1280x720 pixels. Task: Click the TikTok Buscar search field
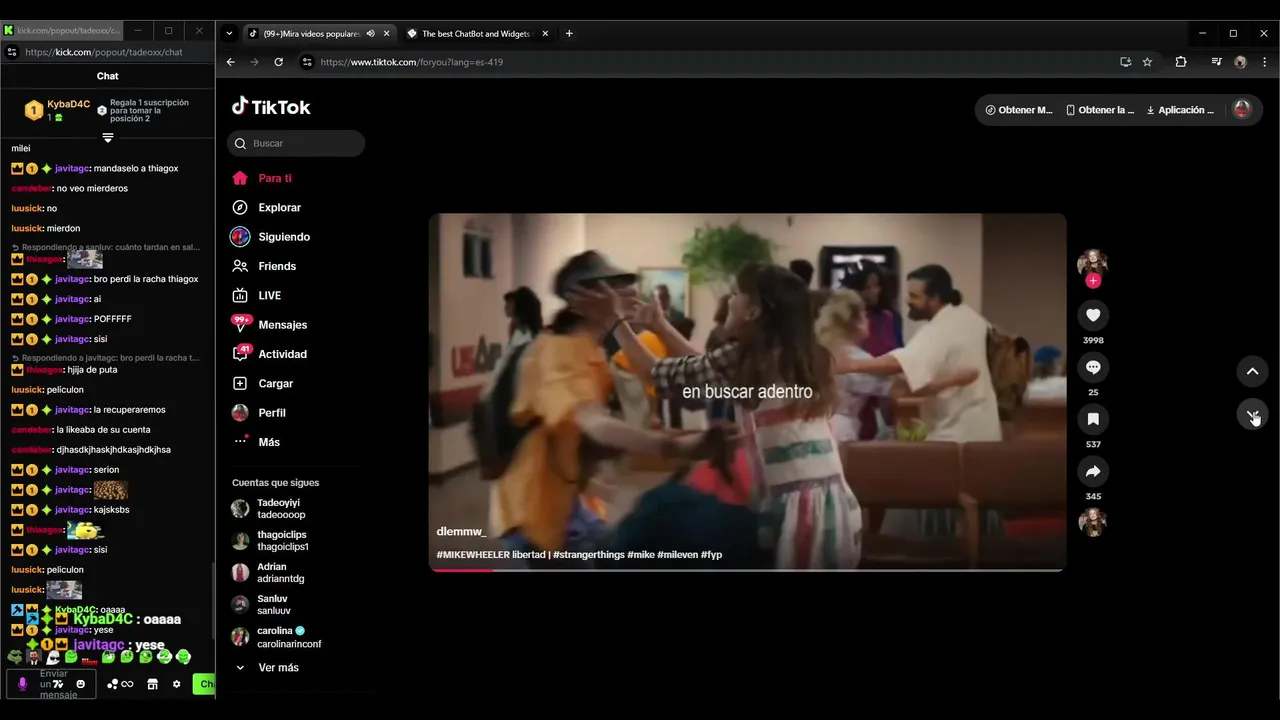pyautogui.click(x=296, y=143)
